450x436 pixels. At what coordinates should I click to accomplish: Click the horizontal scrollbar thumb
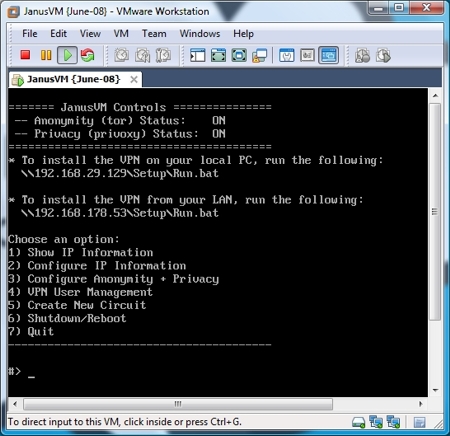178,404
